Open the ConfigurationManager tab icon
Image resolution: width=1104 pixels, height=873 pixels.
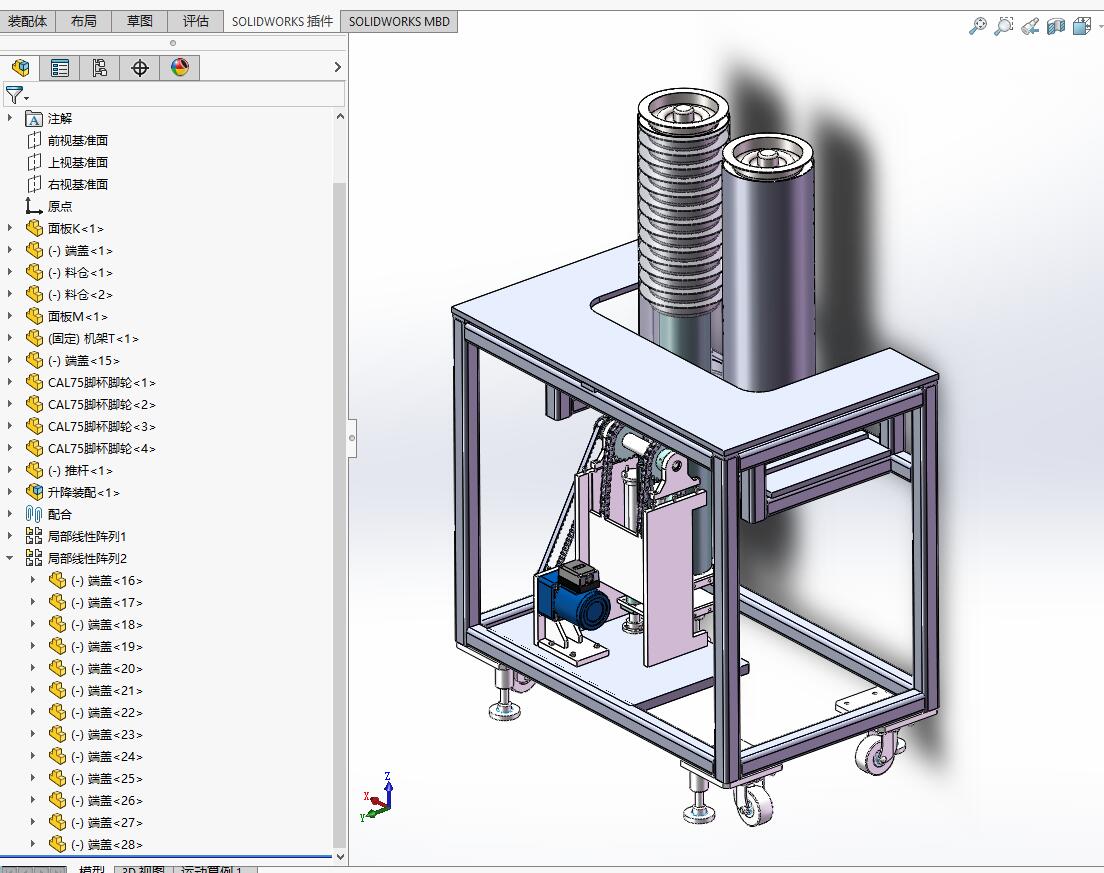pyautogui.click(x=99, y=68)
